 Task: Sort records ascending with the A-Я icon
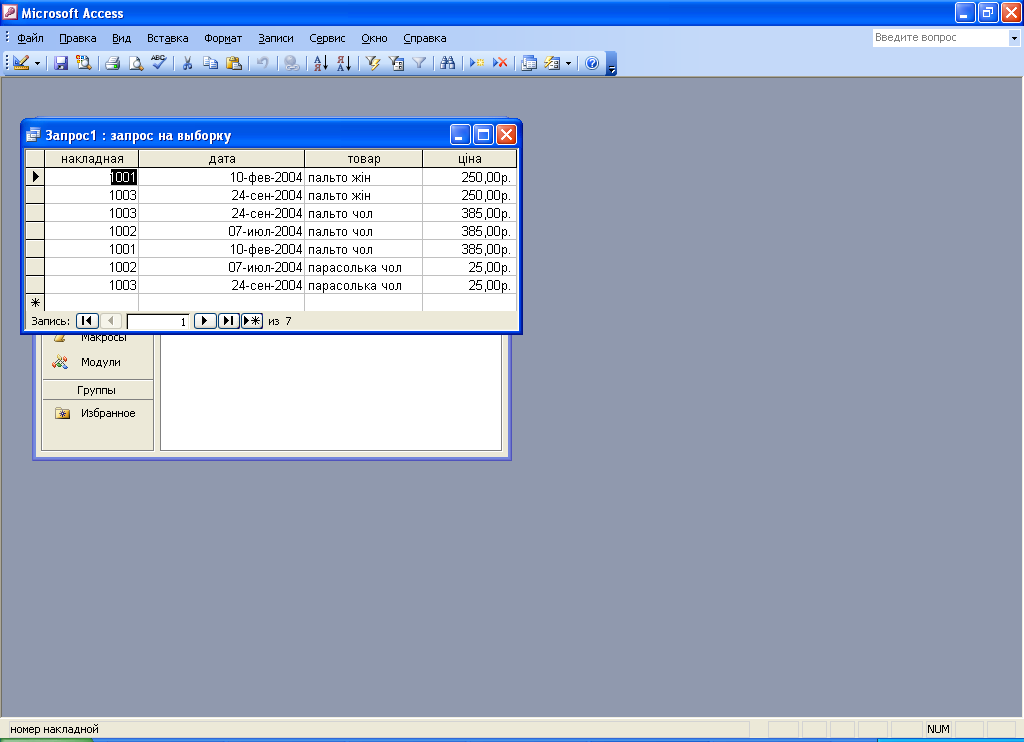pos(321,63)
